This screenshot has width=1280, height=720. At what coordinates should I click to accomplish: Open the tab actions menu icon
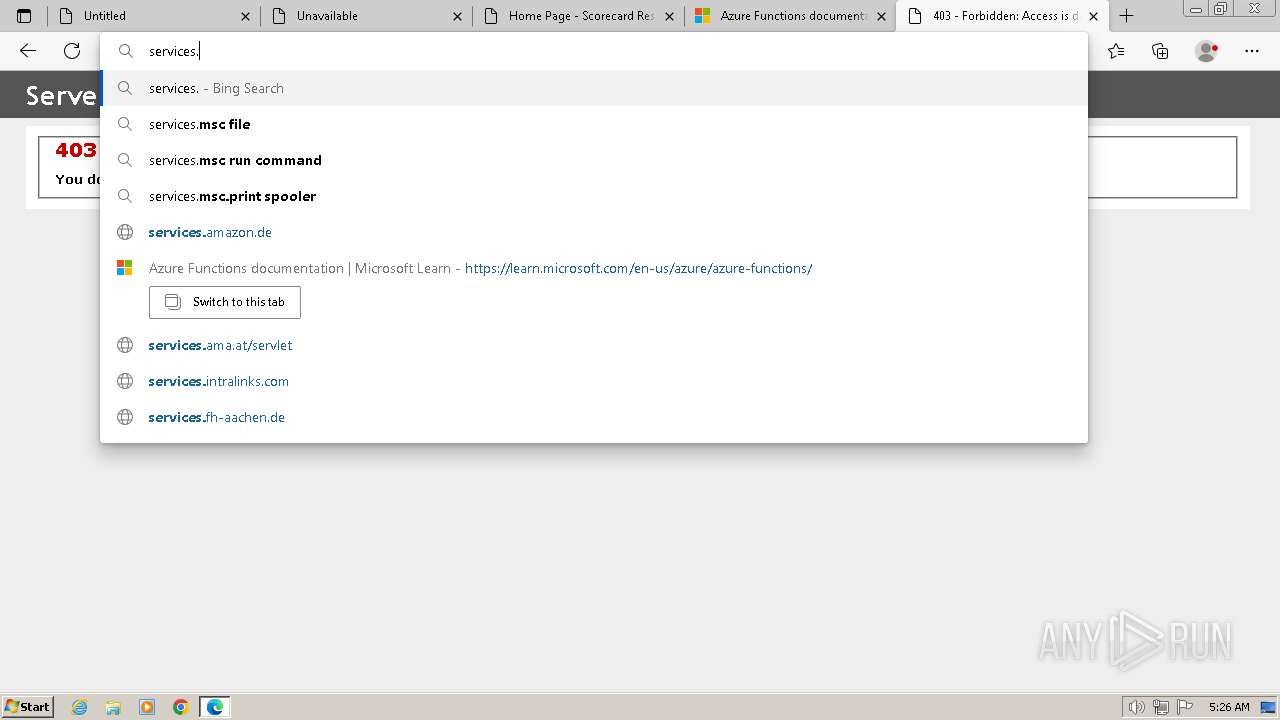[x=24, y=16]
